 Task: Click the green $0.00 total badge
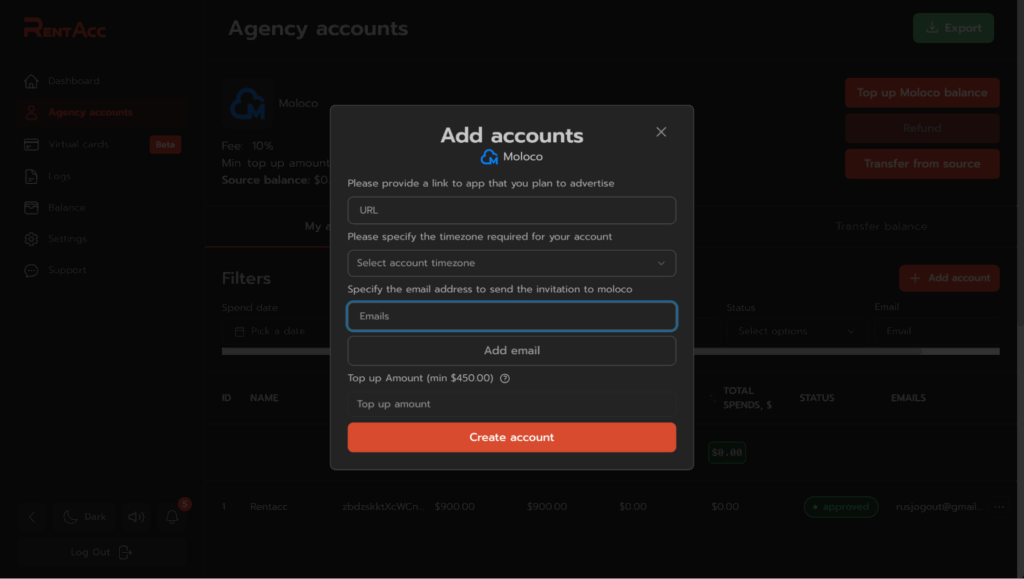point(727,452)
